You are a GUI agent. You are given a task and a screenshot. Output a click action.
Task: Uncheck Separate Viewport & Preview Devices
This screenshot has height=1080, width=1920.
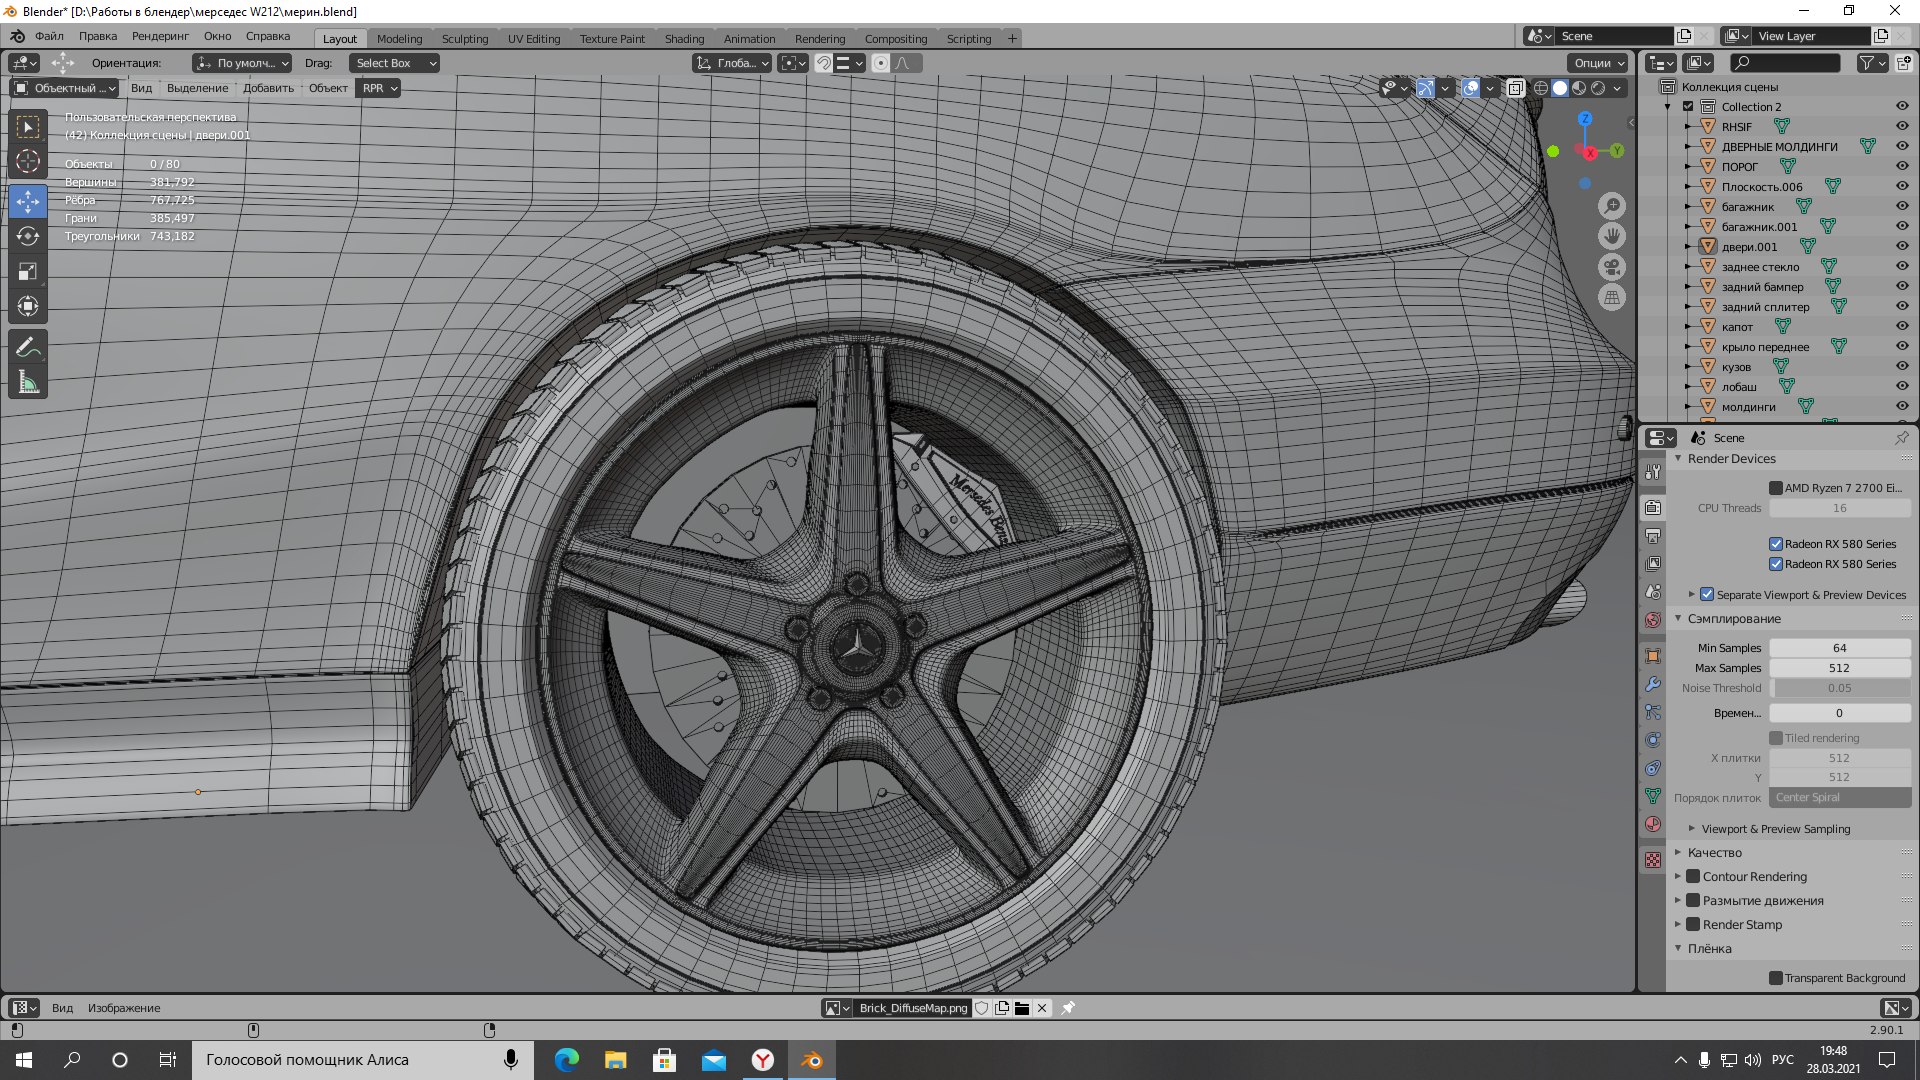pos(1707,594)
